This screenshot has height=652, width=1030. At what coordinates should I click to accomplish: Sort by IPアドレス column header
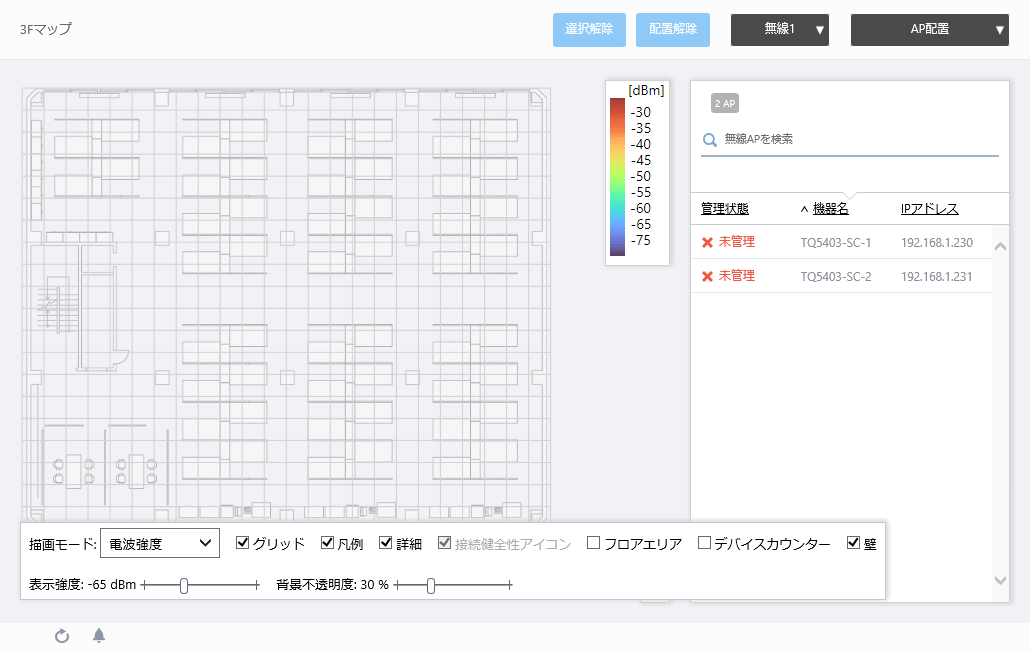(x=929, y=209)
